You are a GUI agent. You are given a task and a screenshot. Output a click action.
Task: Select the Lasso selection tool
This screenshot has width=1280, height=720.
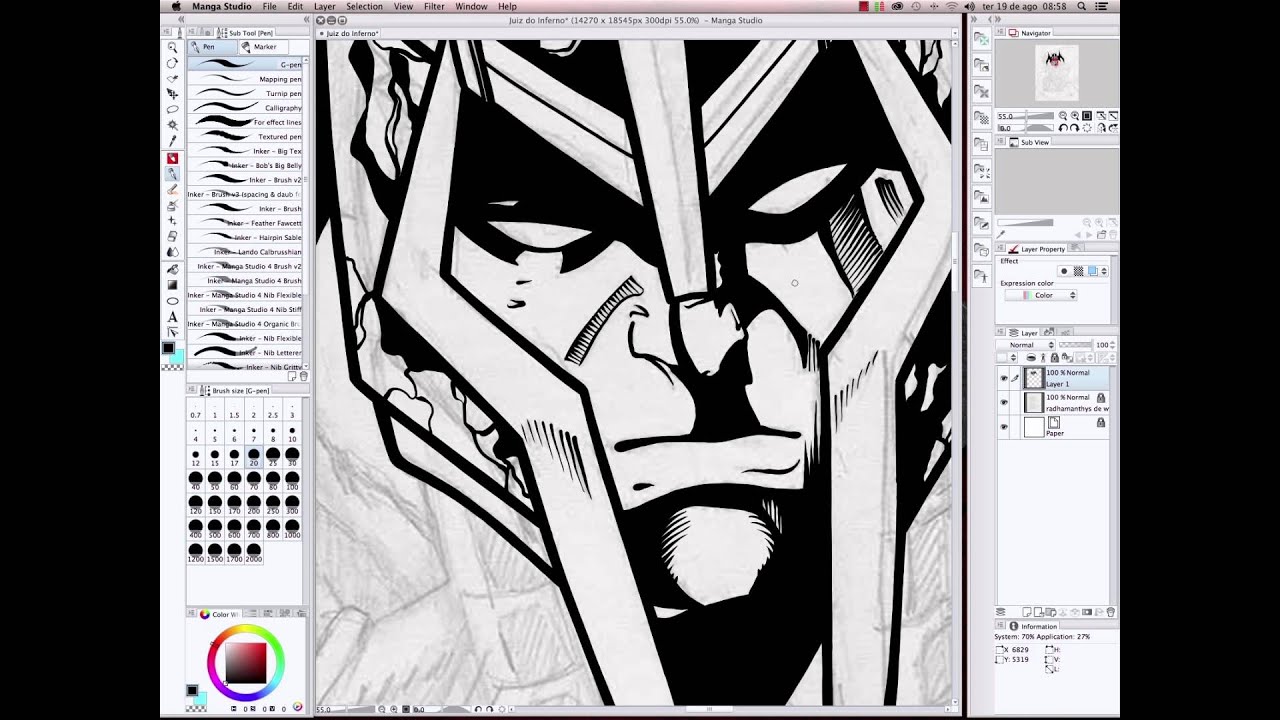click(x=173, y=109)
